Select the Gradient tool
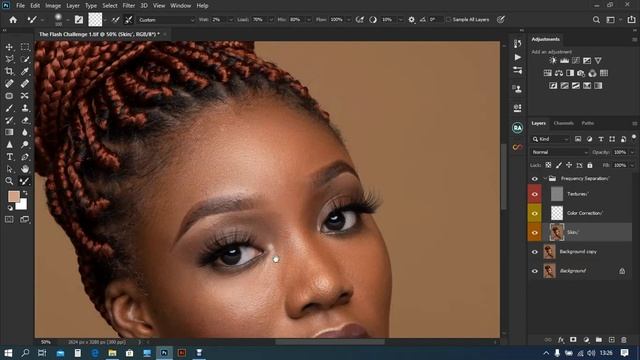The height and width of the screenshot is (360, 640). [9, 132]
